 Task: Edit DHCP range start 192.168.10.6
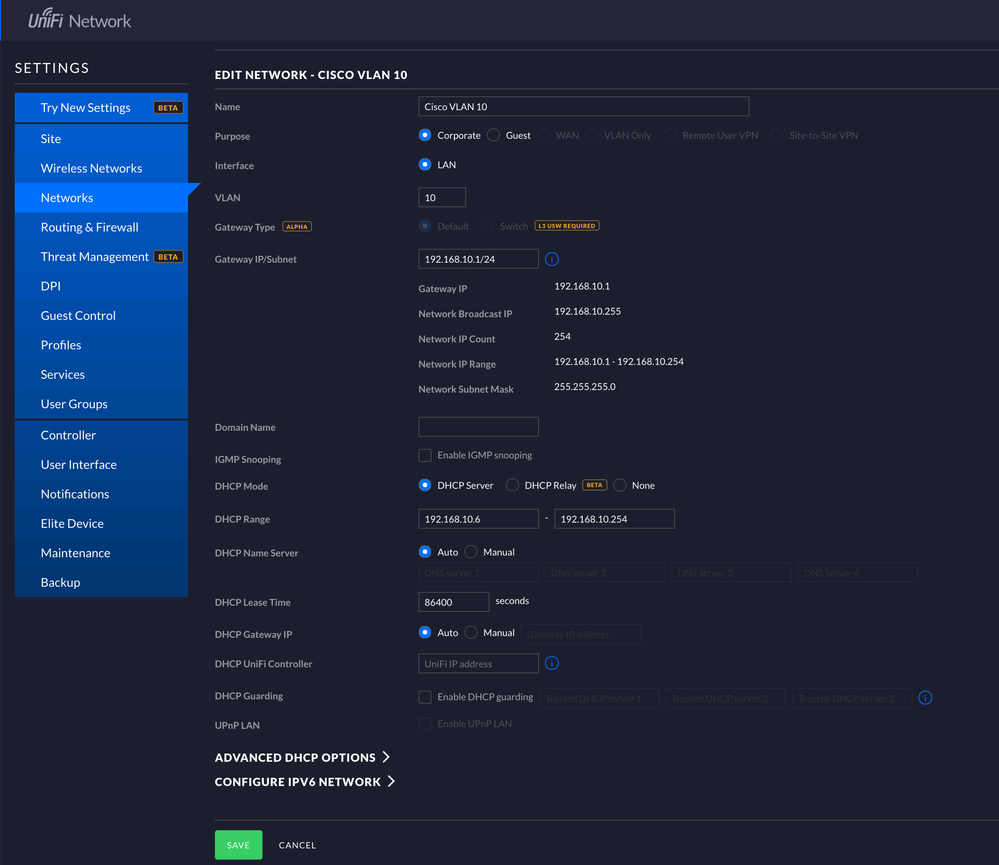(x=478, y=518)
